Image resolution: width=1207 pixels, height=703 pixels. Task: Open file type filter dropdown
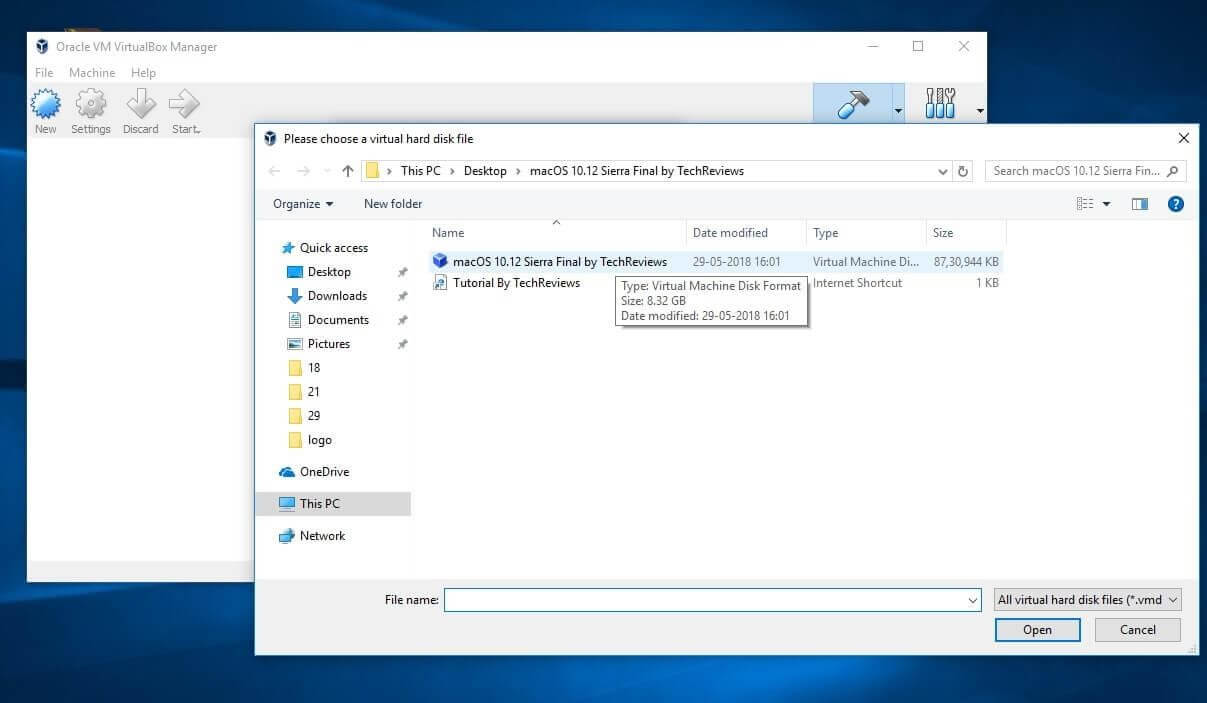[x=1088, y=600]
